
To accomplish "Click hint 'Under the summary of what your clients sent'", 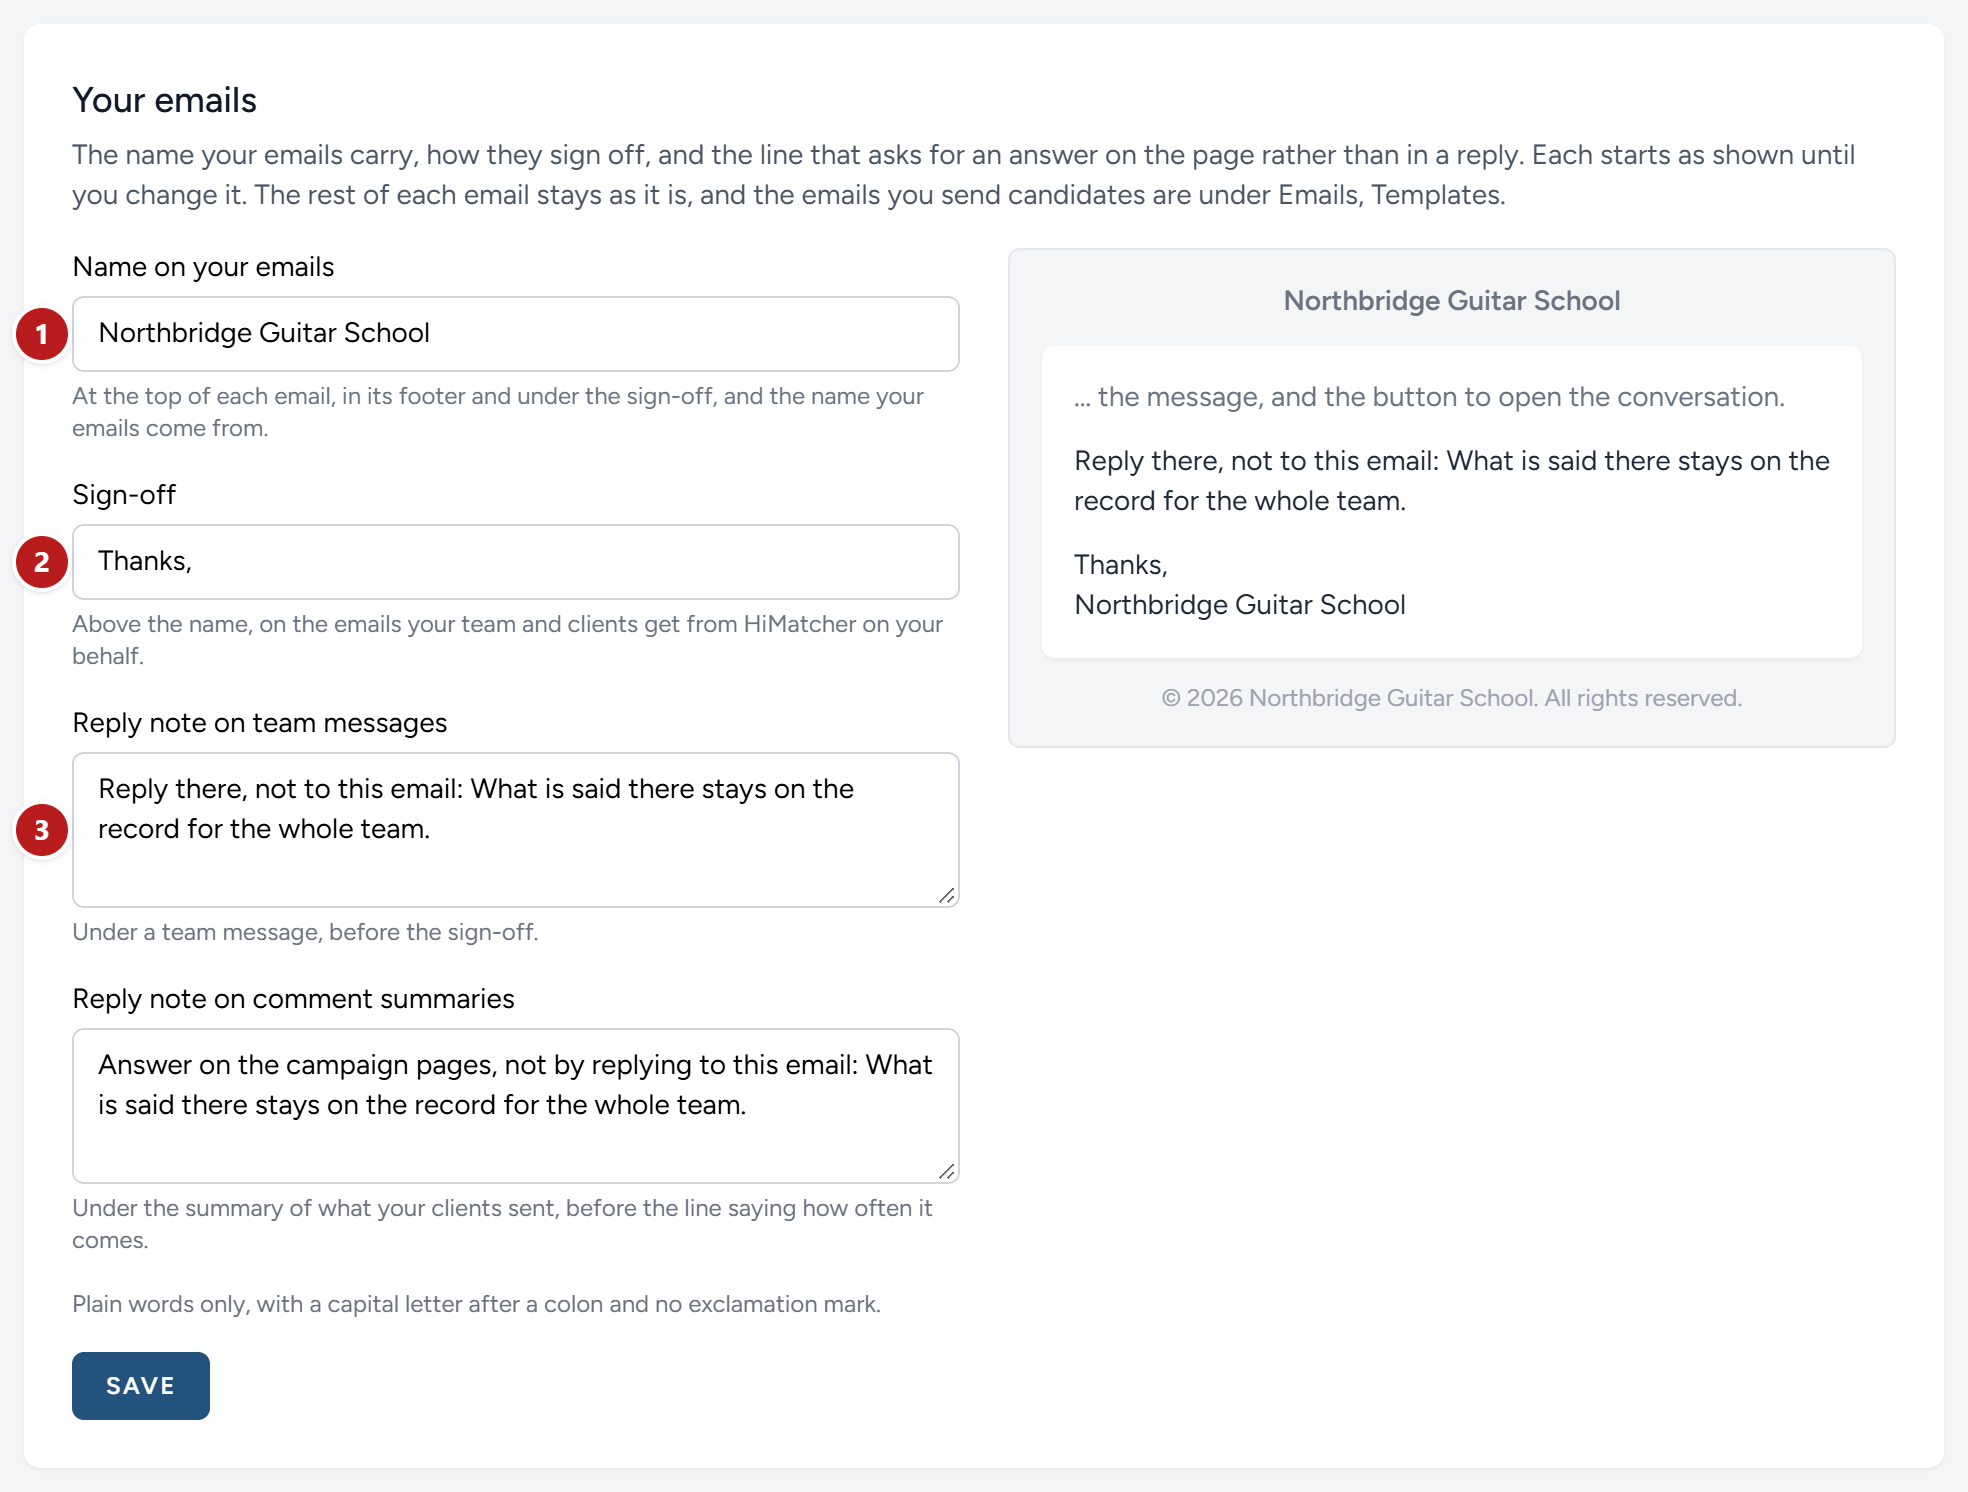I will pyautogui.click(x=502, y=1224).
